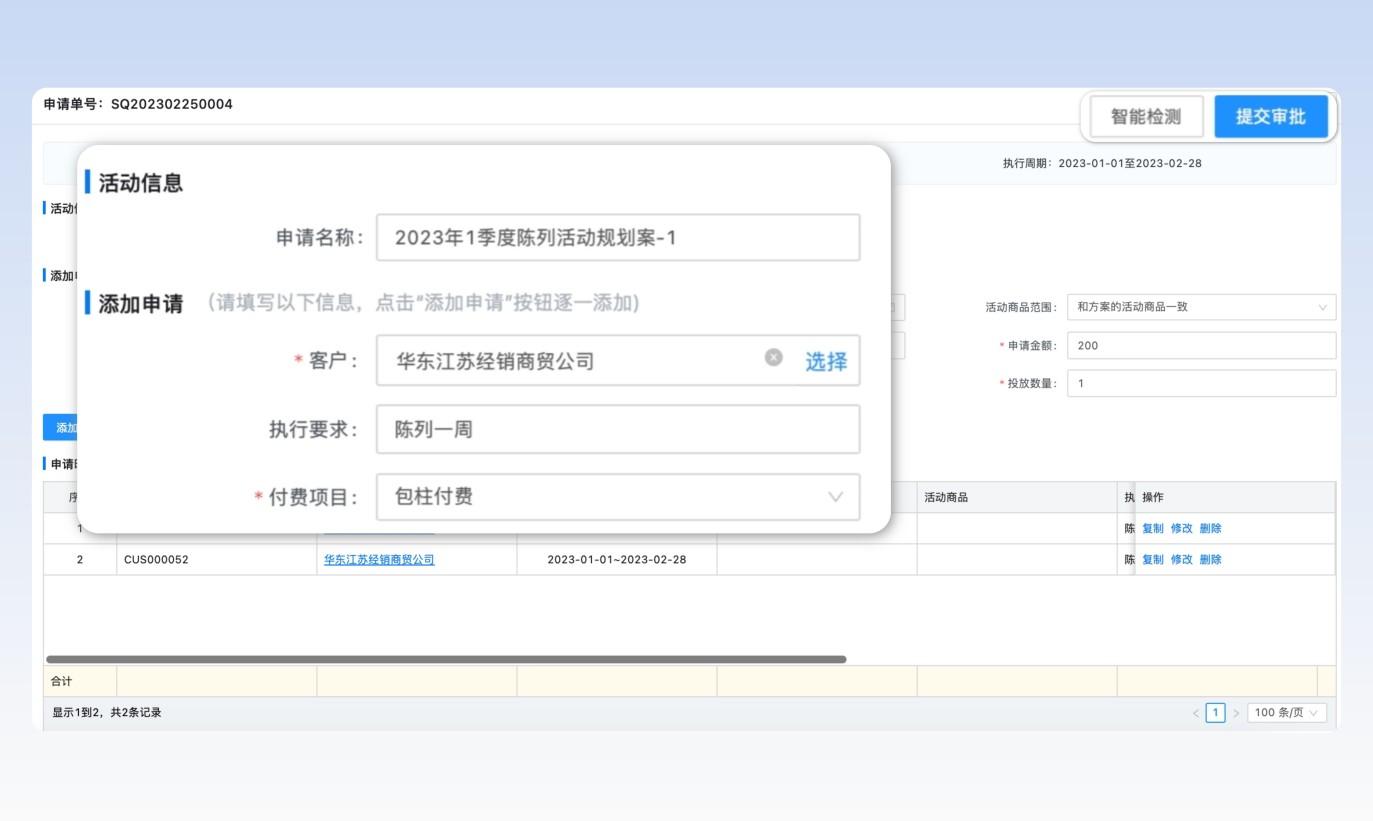The width and height of the screenshot is (1373, 821).
Task: Click the chevron on the 活动商品范围 selector
Action: [x=1324, y=307]
